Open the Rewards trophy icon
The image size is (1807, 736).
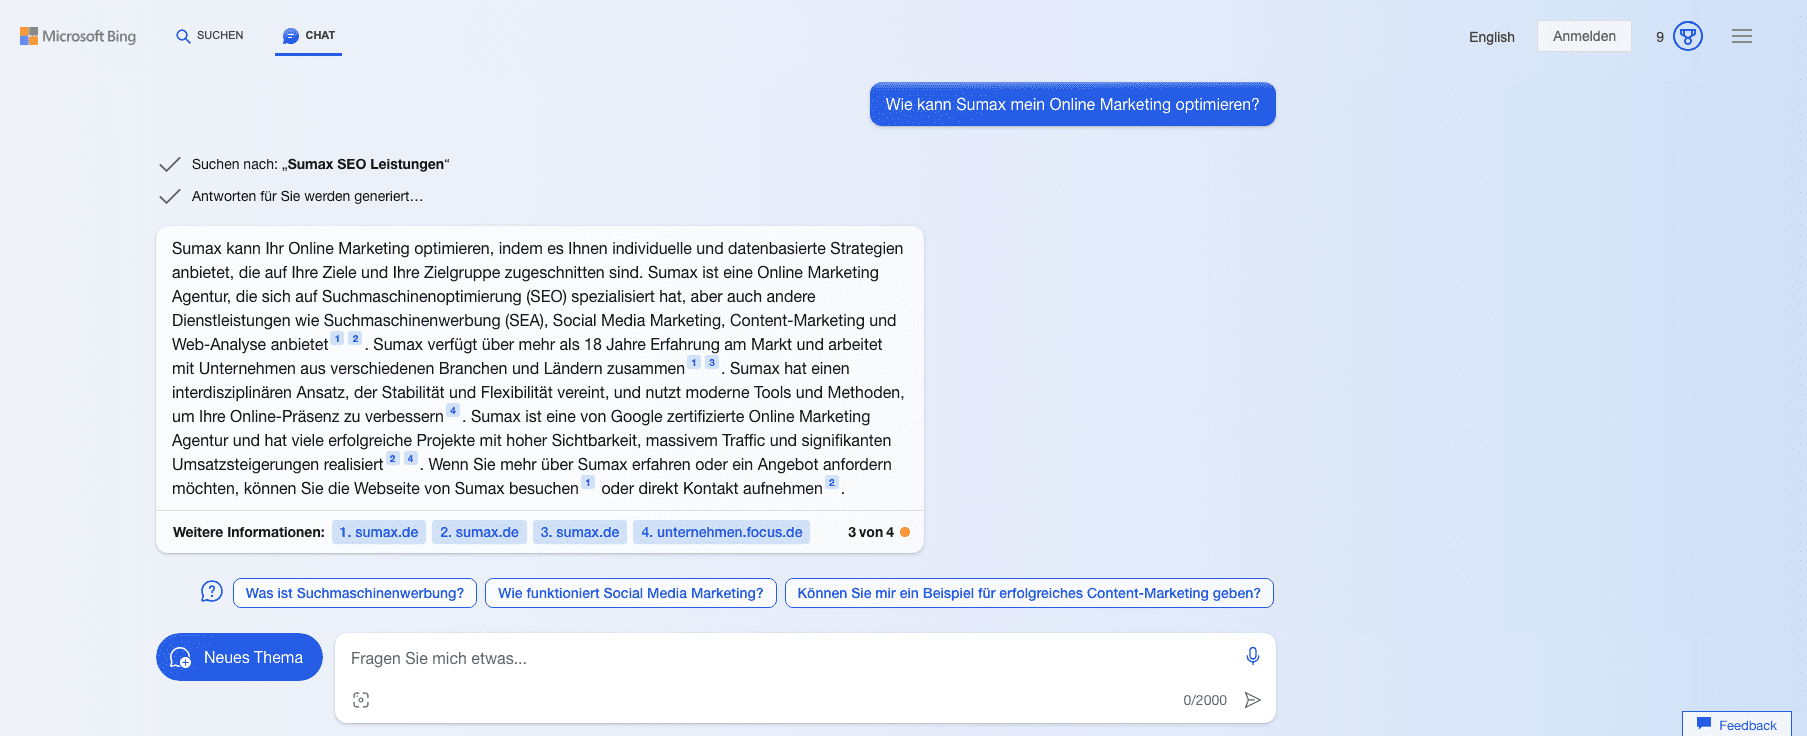1688,37
